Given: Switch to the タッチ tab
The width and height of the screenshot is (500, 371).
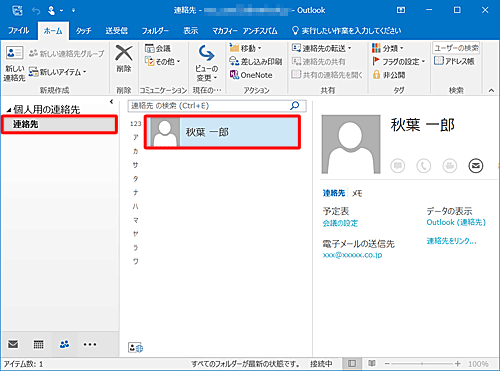Looking at the screenshot, I should [x=83, y=31].
